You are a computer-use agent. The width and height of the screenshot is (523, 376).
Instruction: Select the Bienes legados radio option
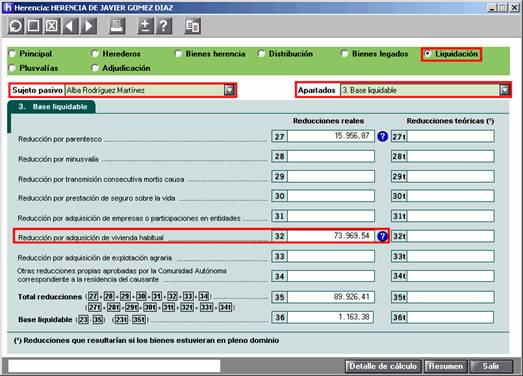coord(345,54)
